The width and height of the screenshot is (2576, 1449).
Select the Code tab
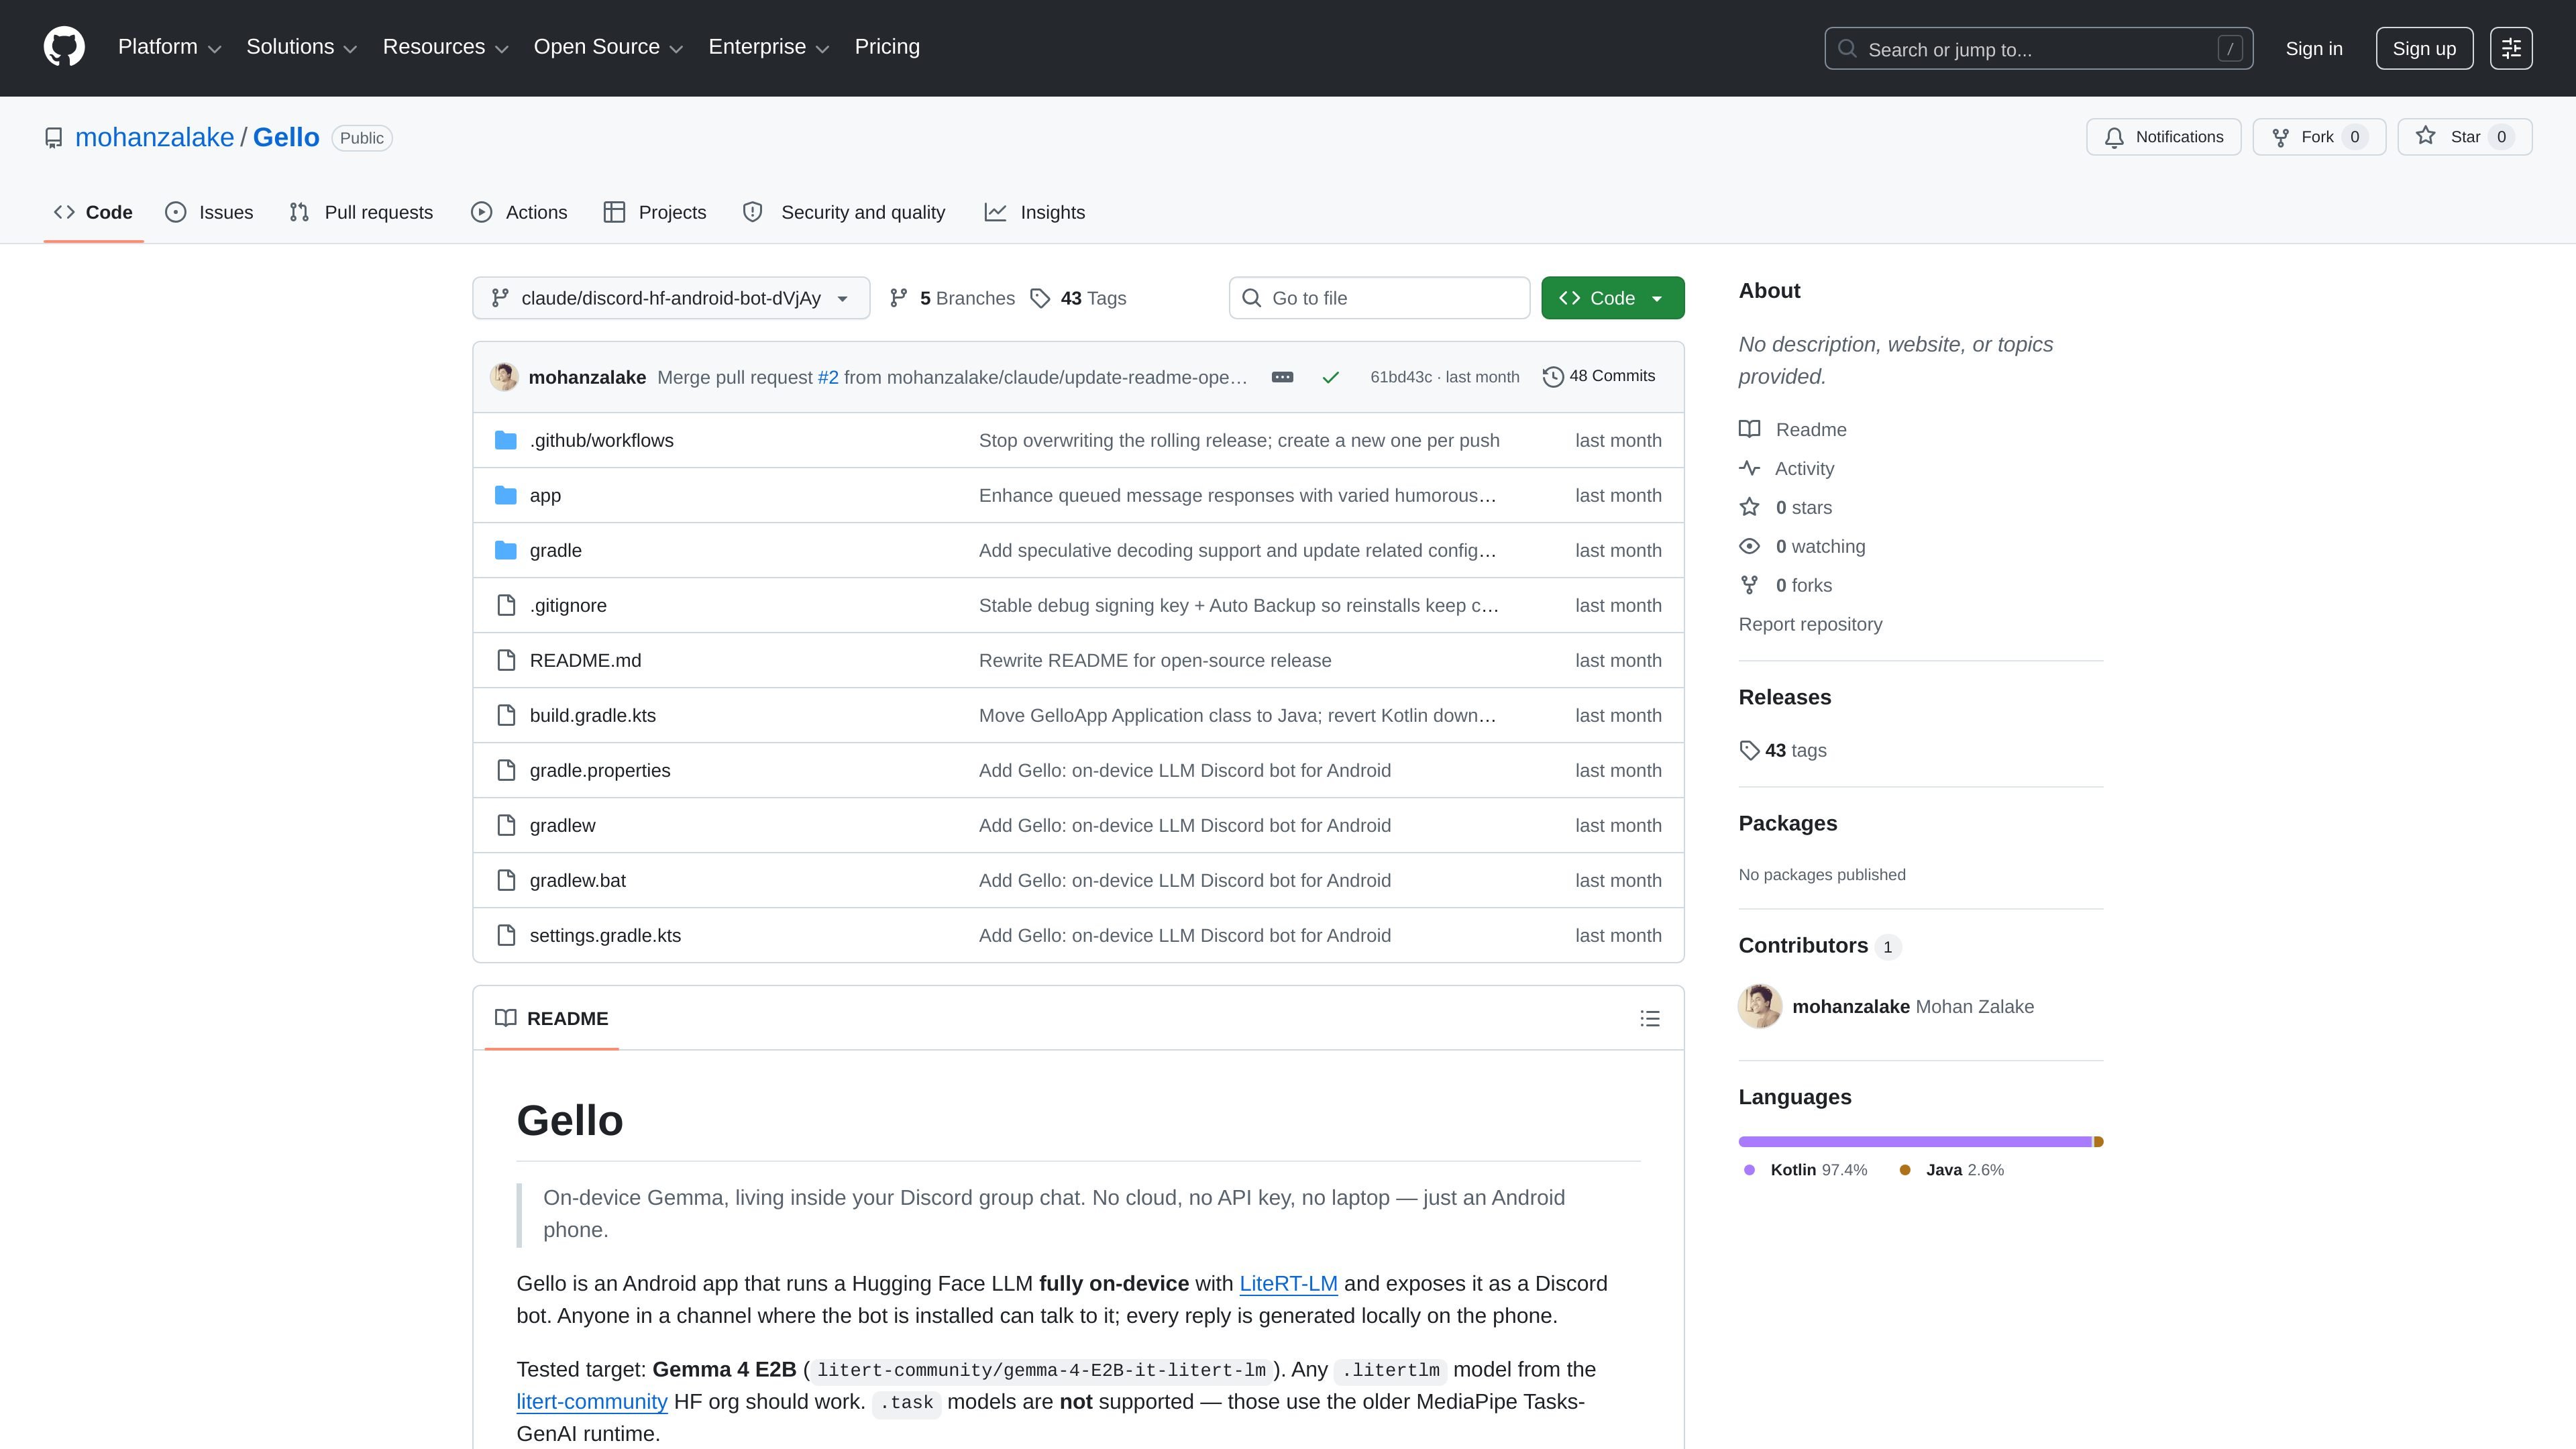coord(94,212)
